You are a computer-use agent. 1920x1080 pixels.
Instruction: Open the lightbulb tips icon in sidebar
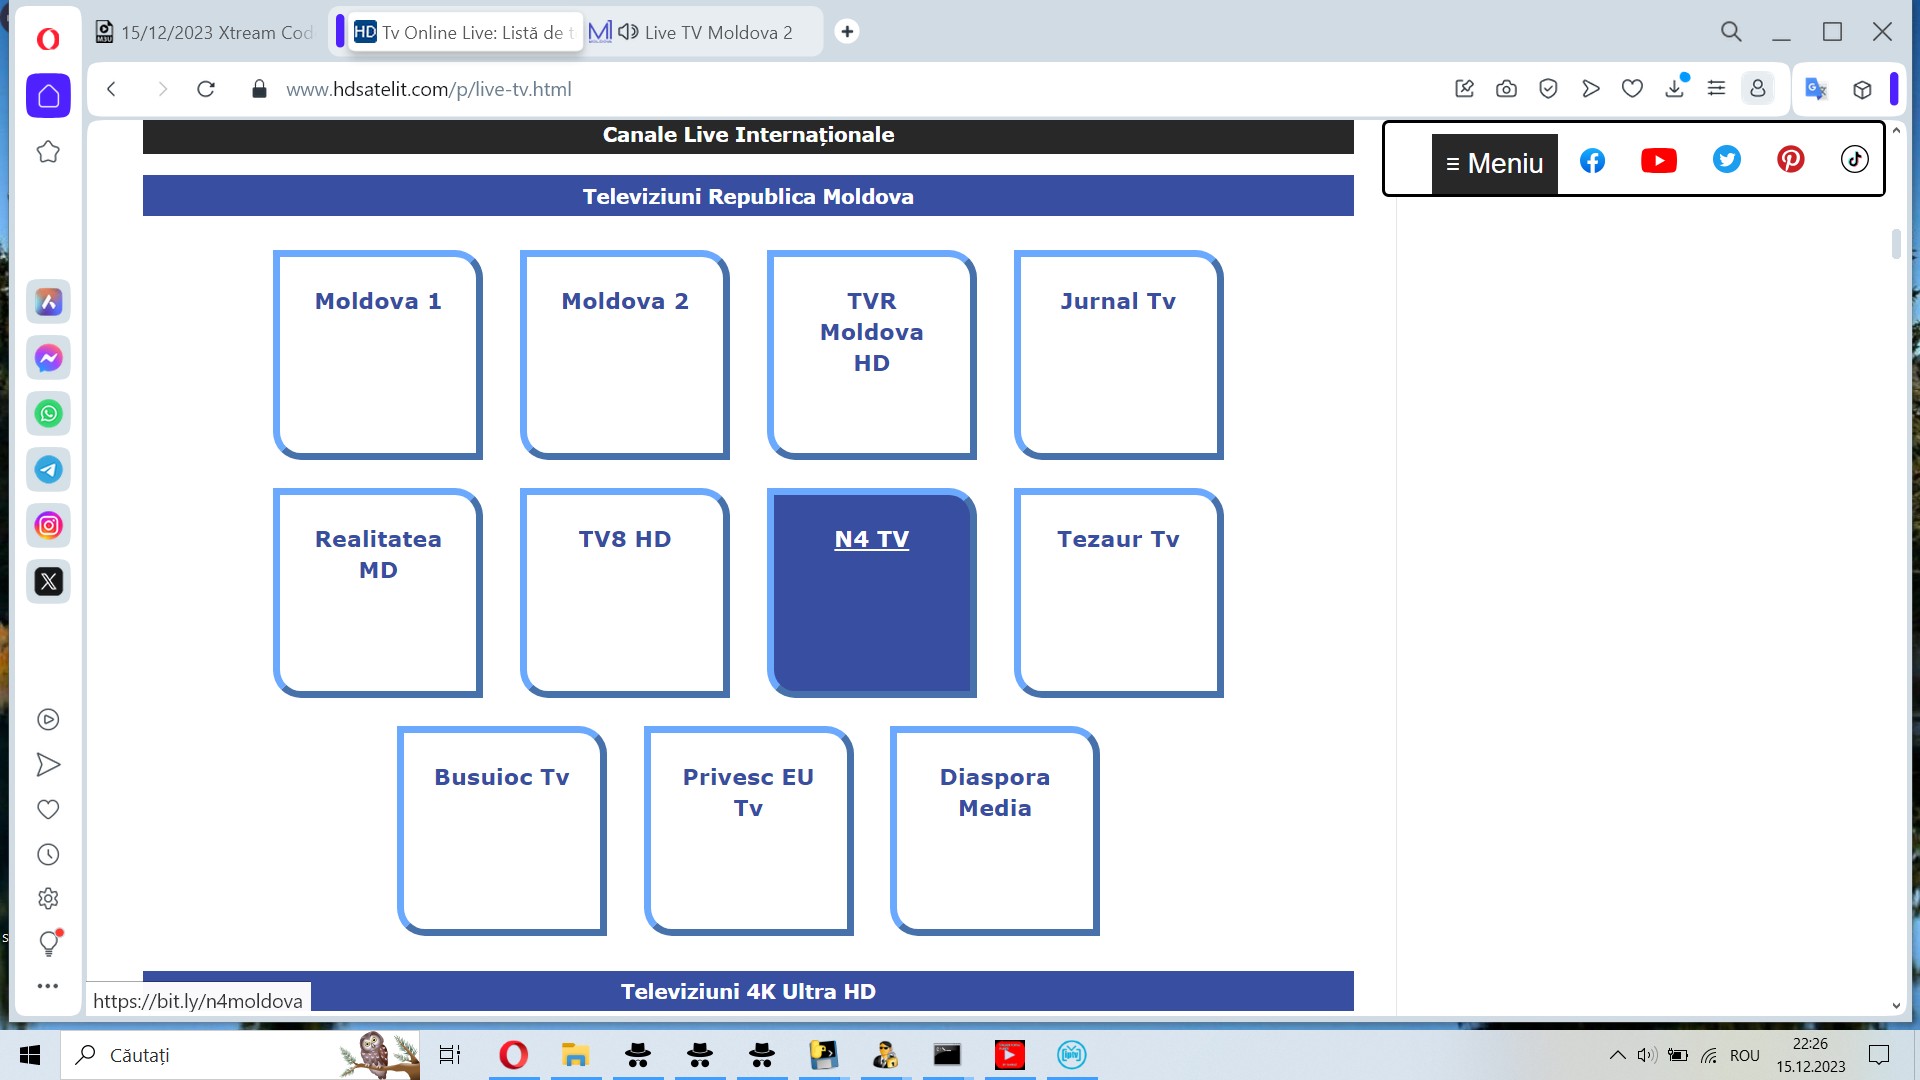click(x=48, y=942)
